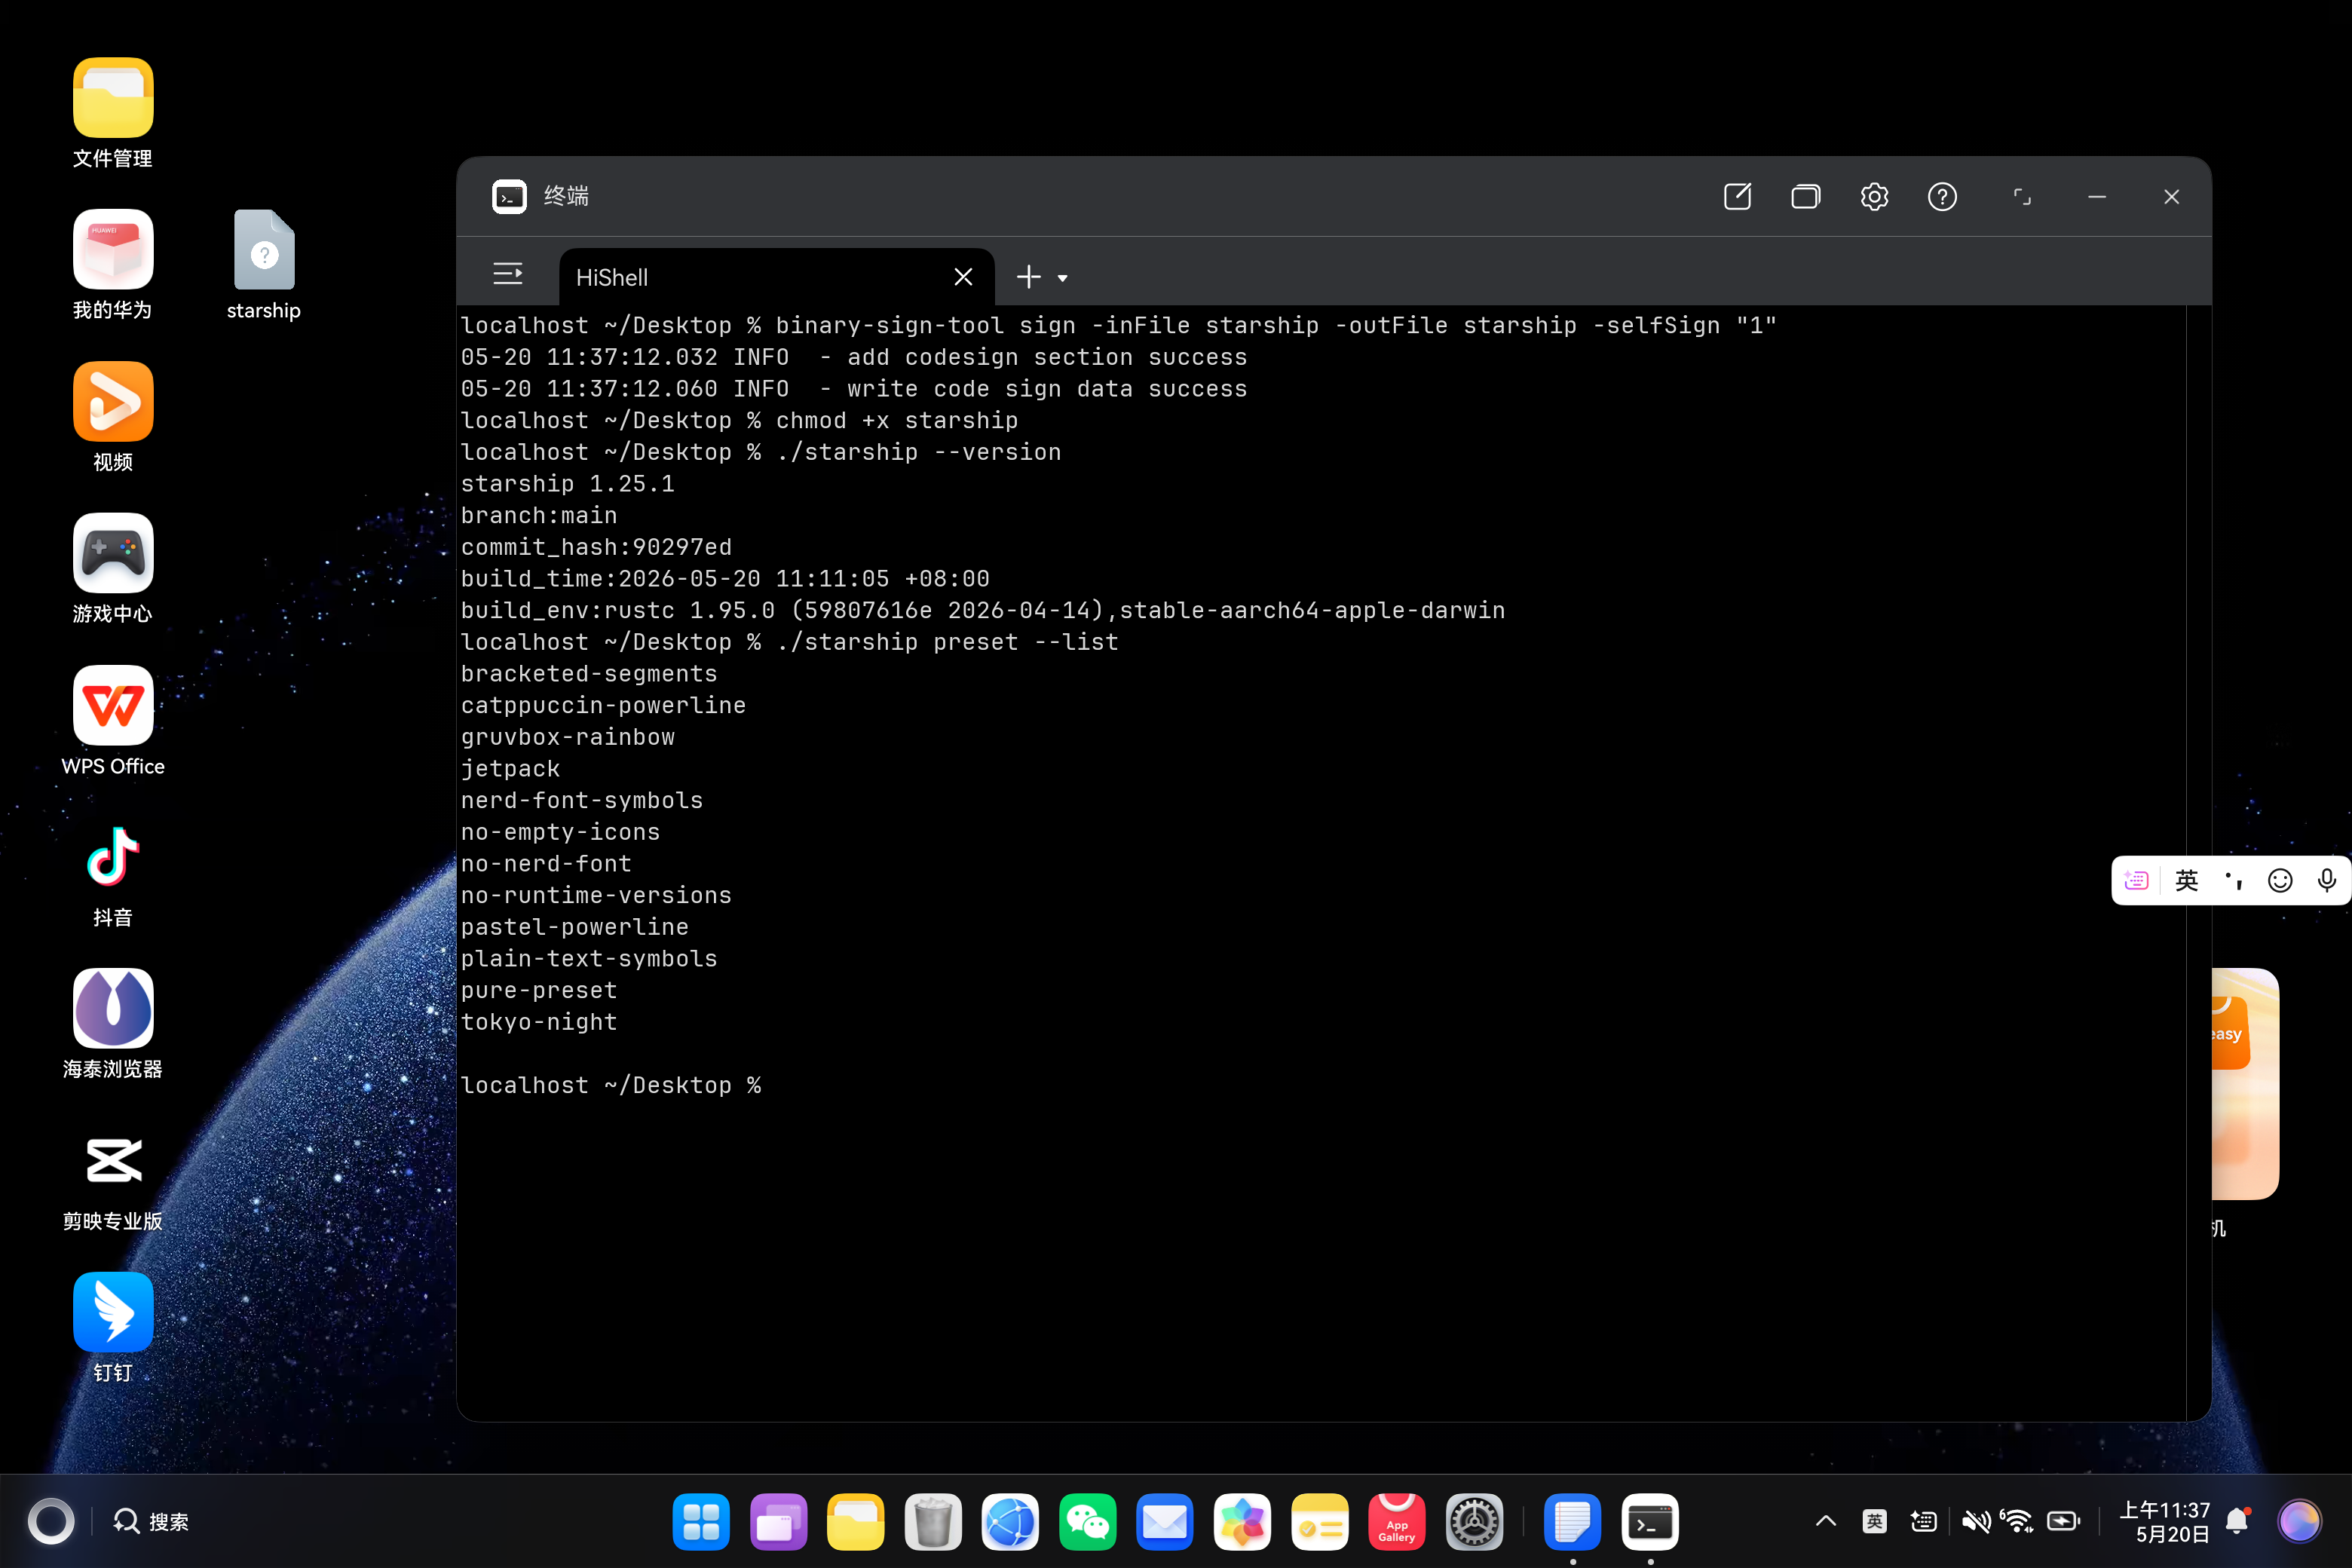Click the 终端 app icon in the title bar
2352x1568 pixels.
click(509, 196)
